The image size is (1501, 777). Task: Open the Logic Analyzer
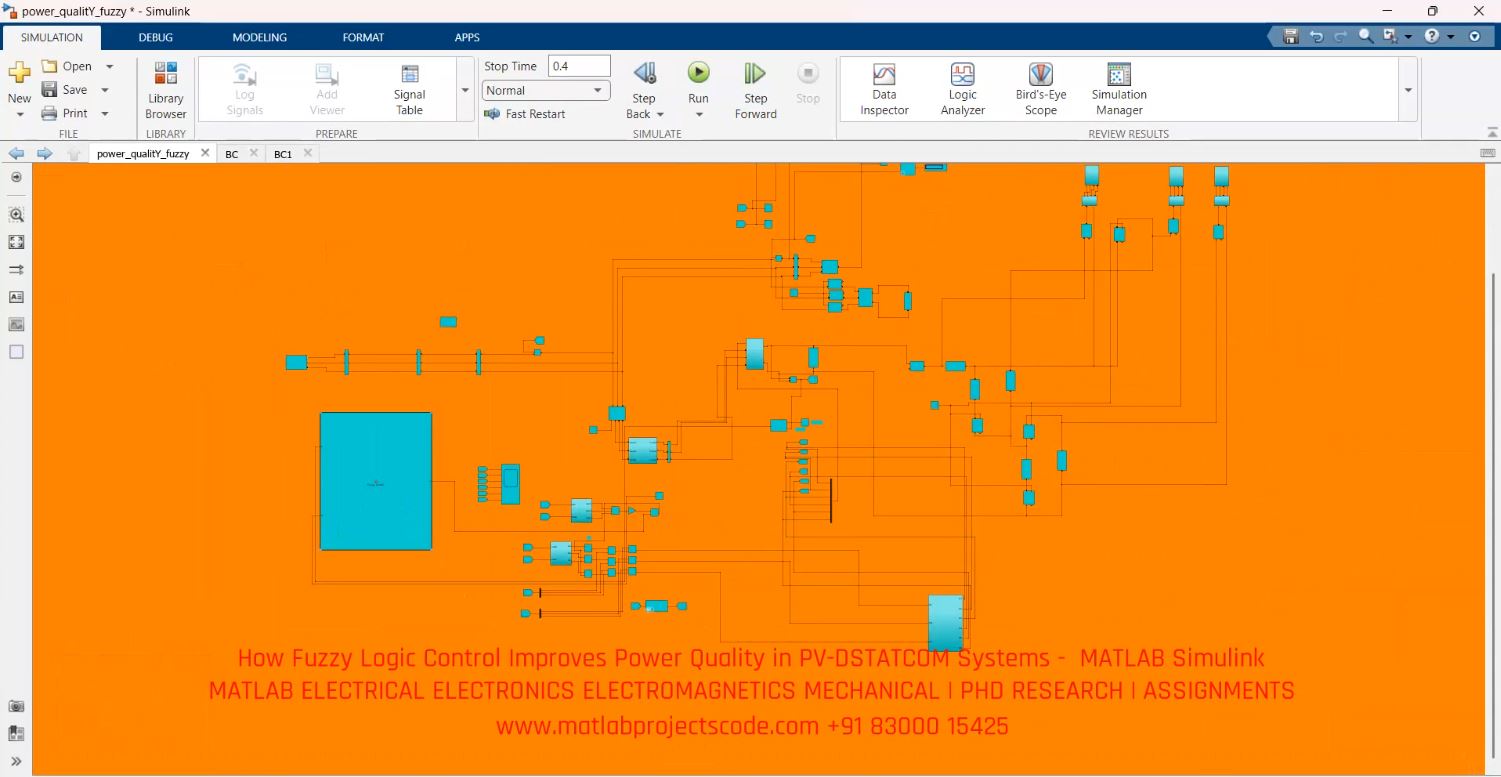pyautogui.click(x=961, y=88)
